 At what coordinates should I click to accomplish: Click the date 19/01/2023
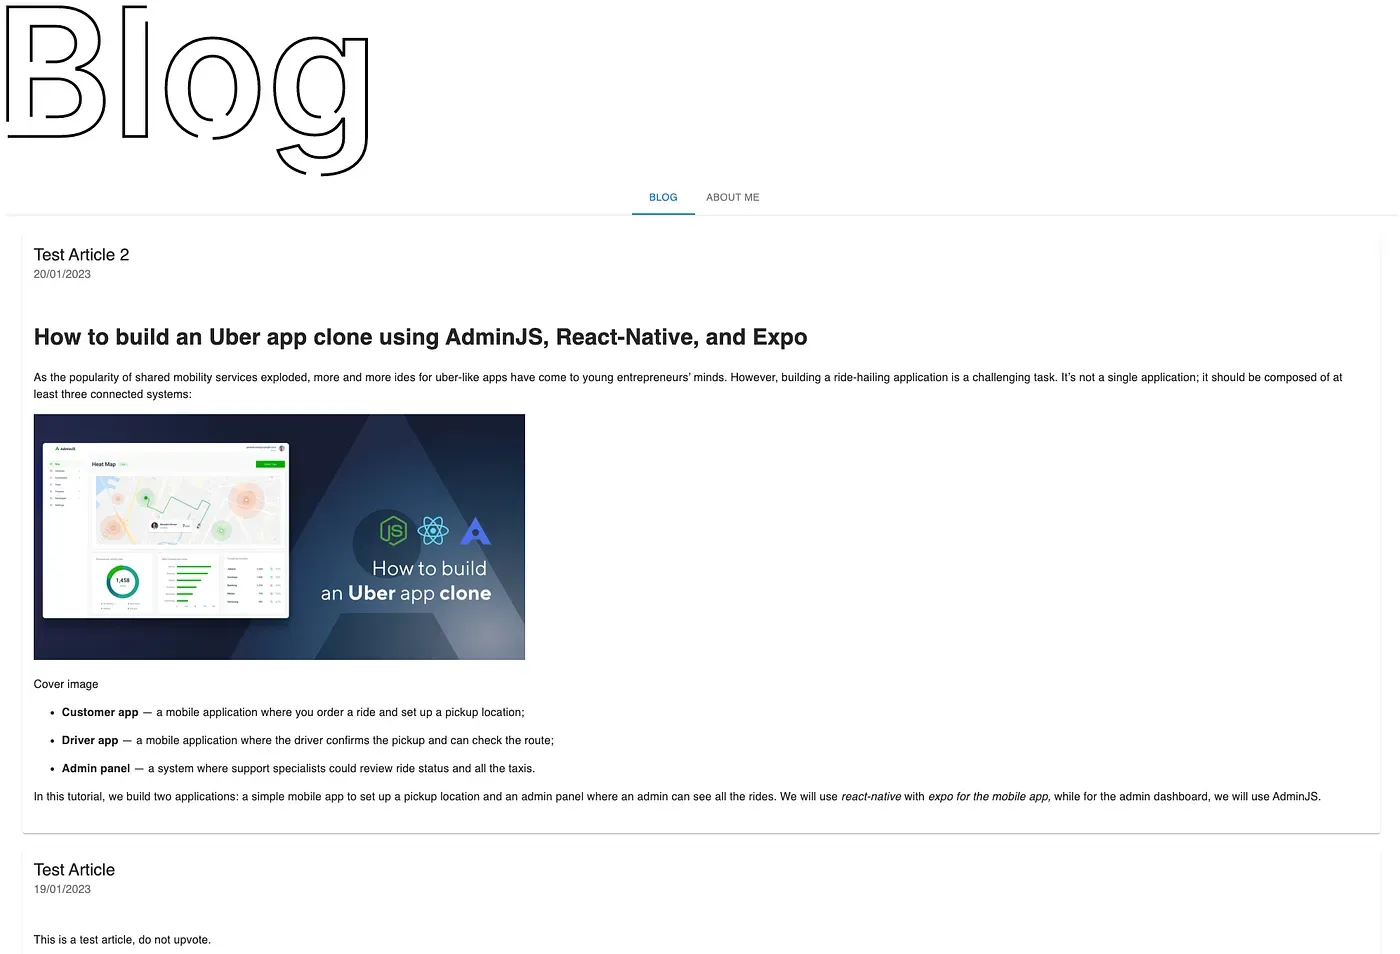tap(62, 889)
